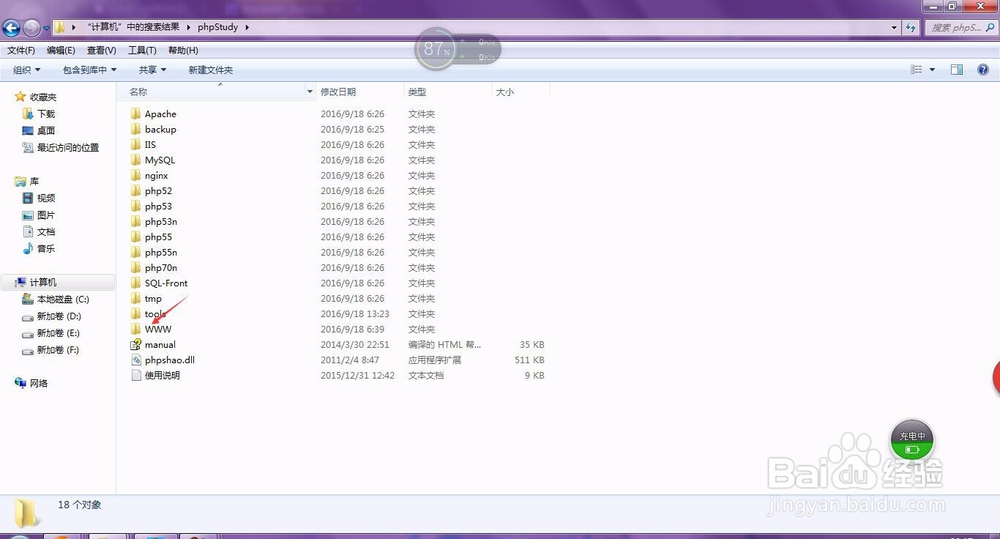This screenshot has height=539, width=1000.
Task: Open the 包含到库中 dropdown
Action: click(89, 70)
